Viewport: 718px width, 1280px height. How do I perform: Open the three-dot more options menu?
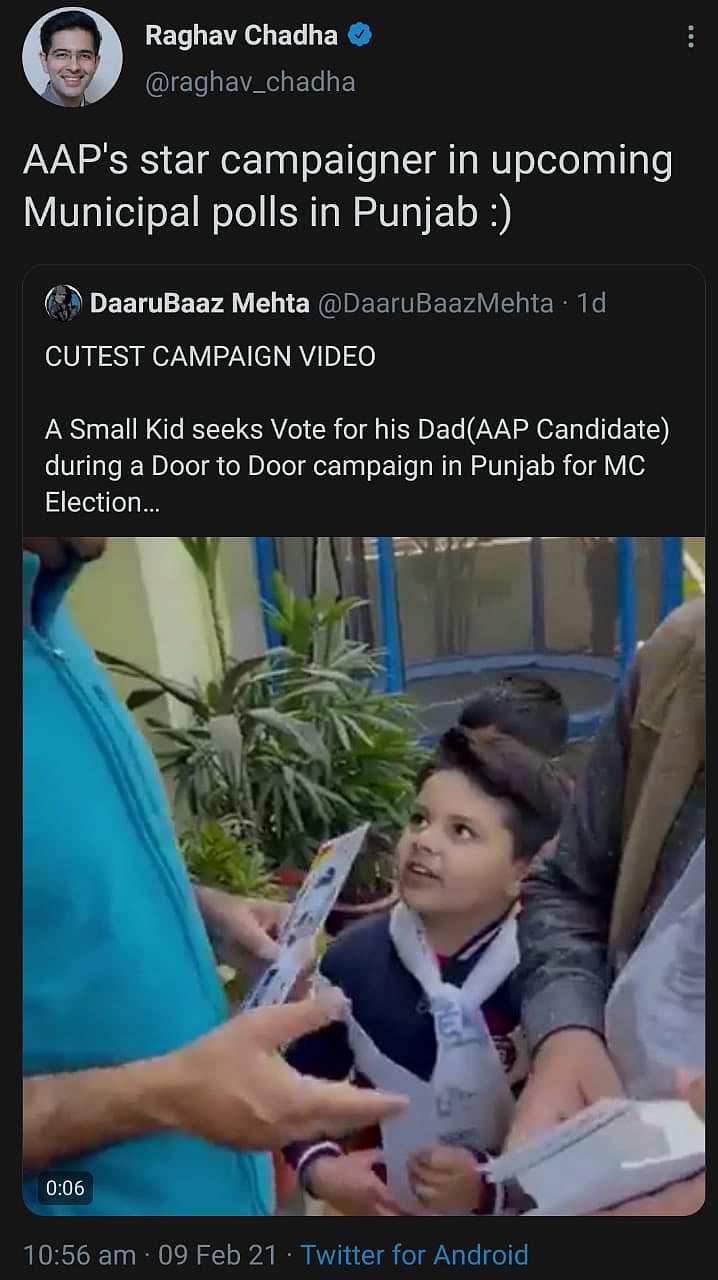click(690, 38)
